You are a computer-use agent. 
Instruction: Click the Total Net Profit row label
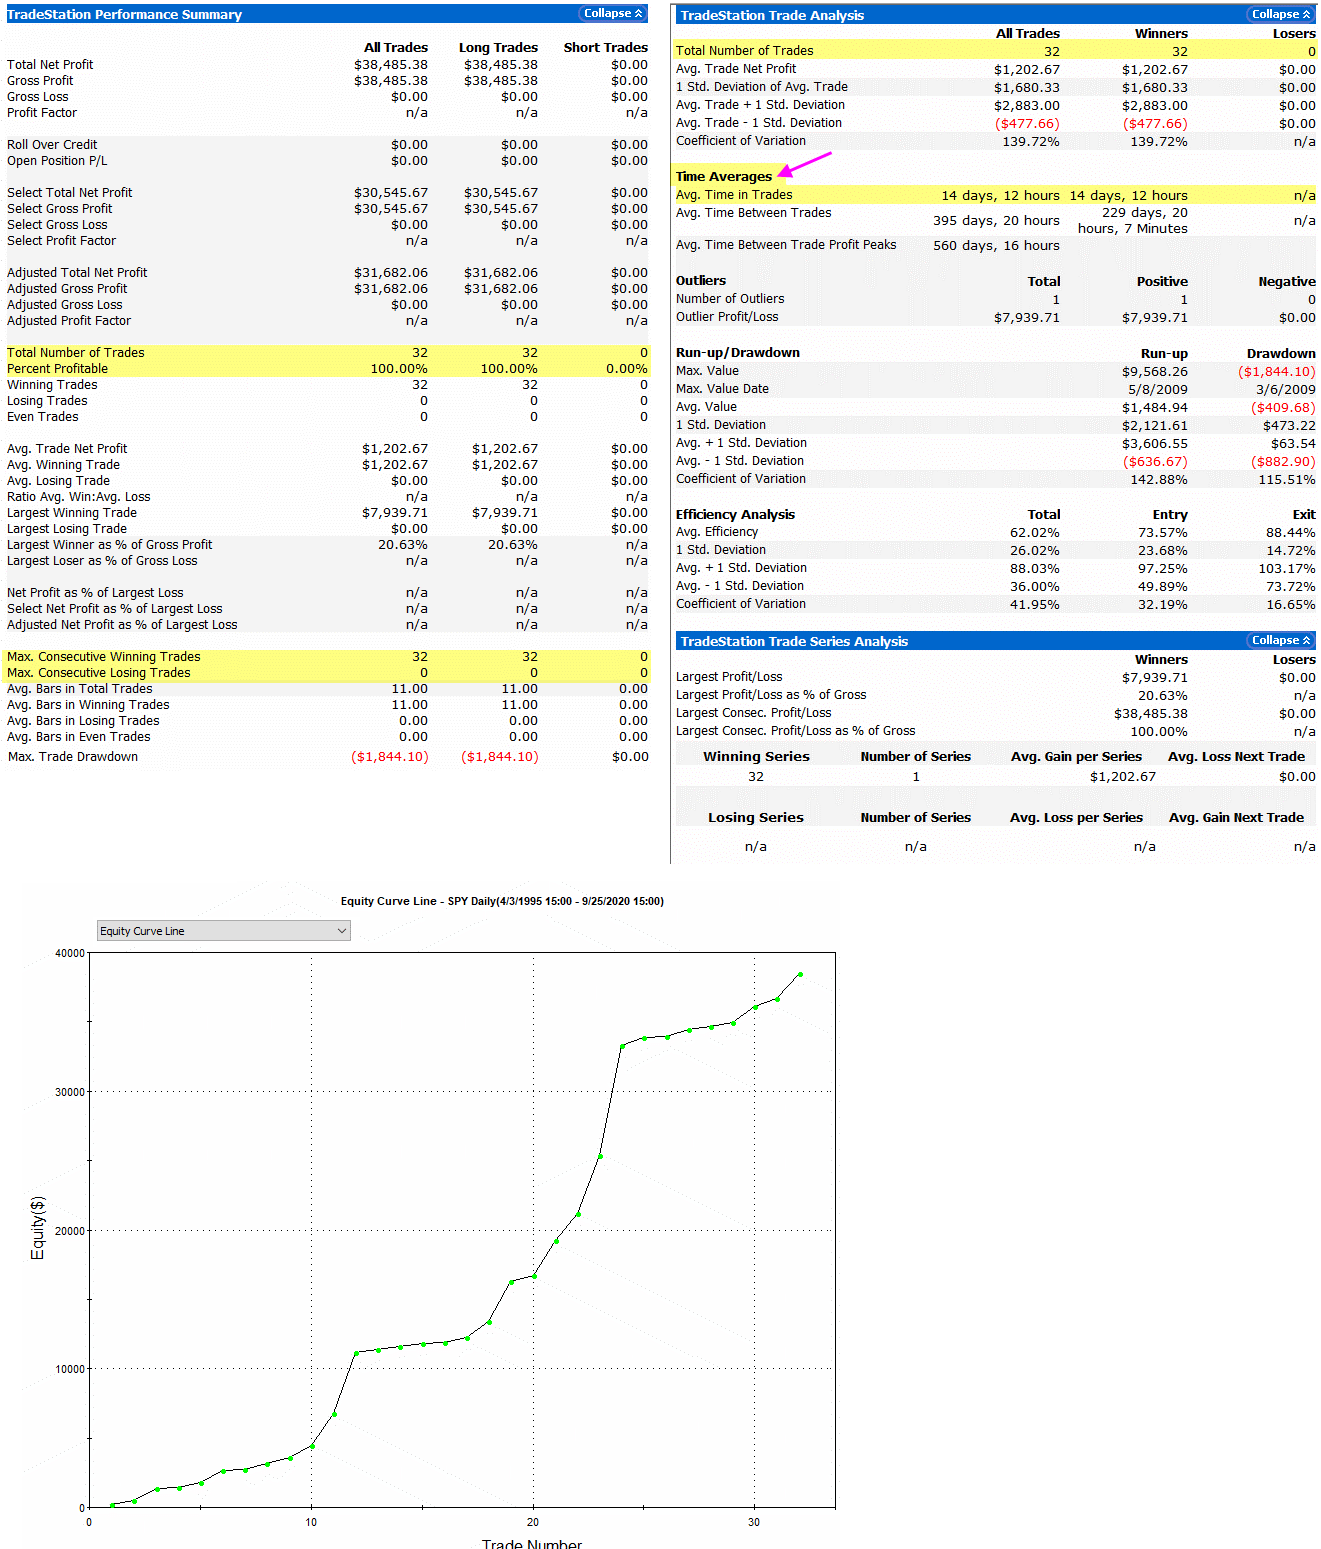coord(50,65)
